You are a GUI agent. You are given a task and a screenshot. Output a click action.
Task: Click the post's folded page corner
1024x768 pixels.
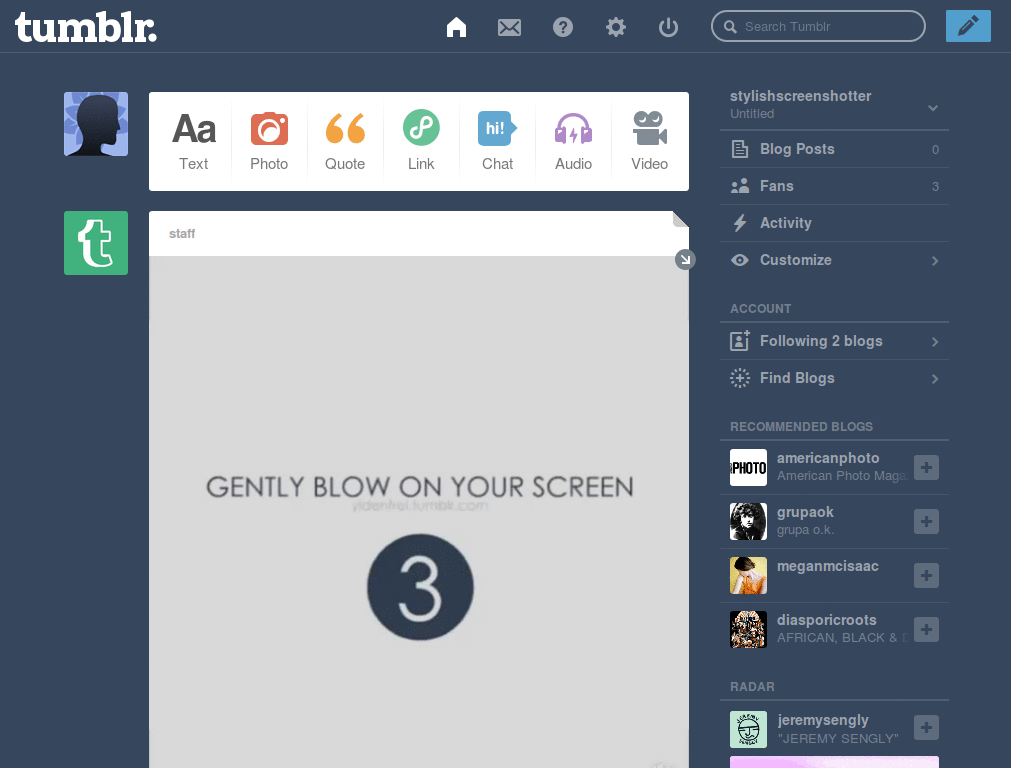tap(680, 219)
